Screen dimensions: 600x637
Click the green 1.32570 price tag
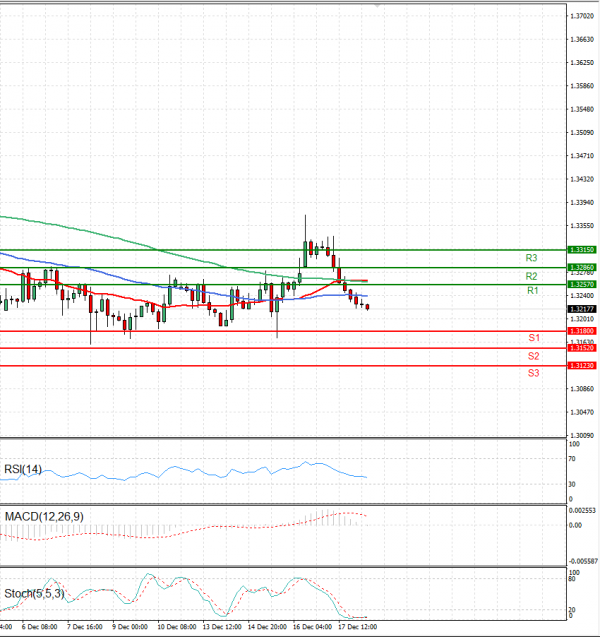(582, 284)
